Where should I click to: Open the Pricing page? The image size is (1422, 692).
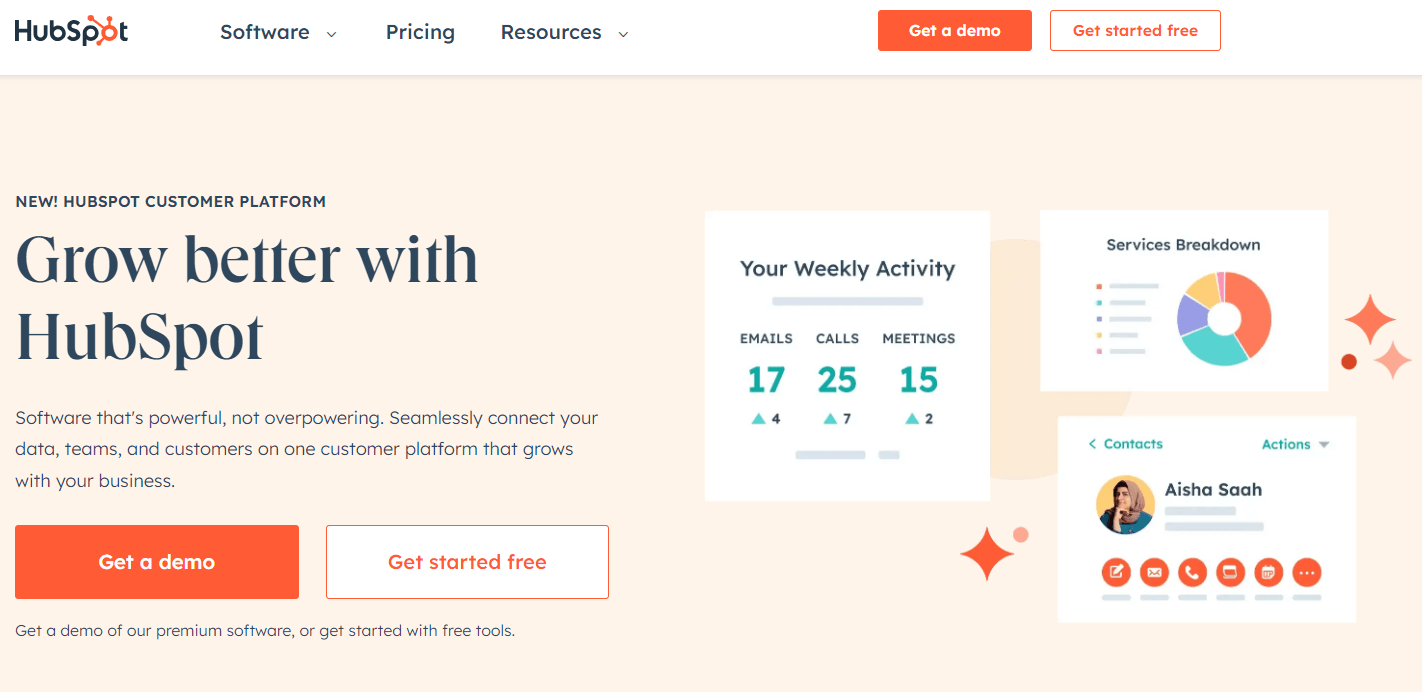420,32
